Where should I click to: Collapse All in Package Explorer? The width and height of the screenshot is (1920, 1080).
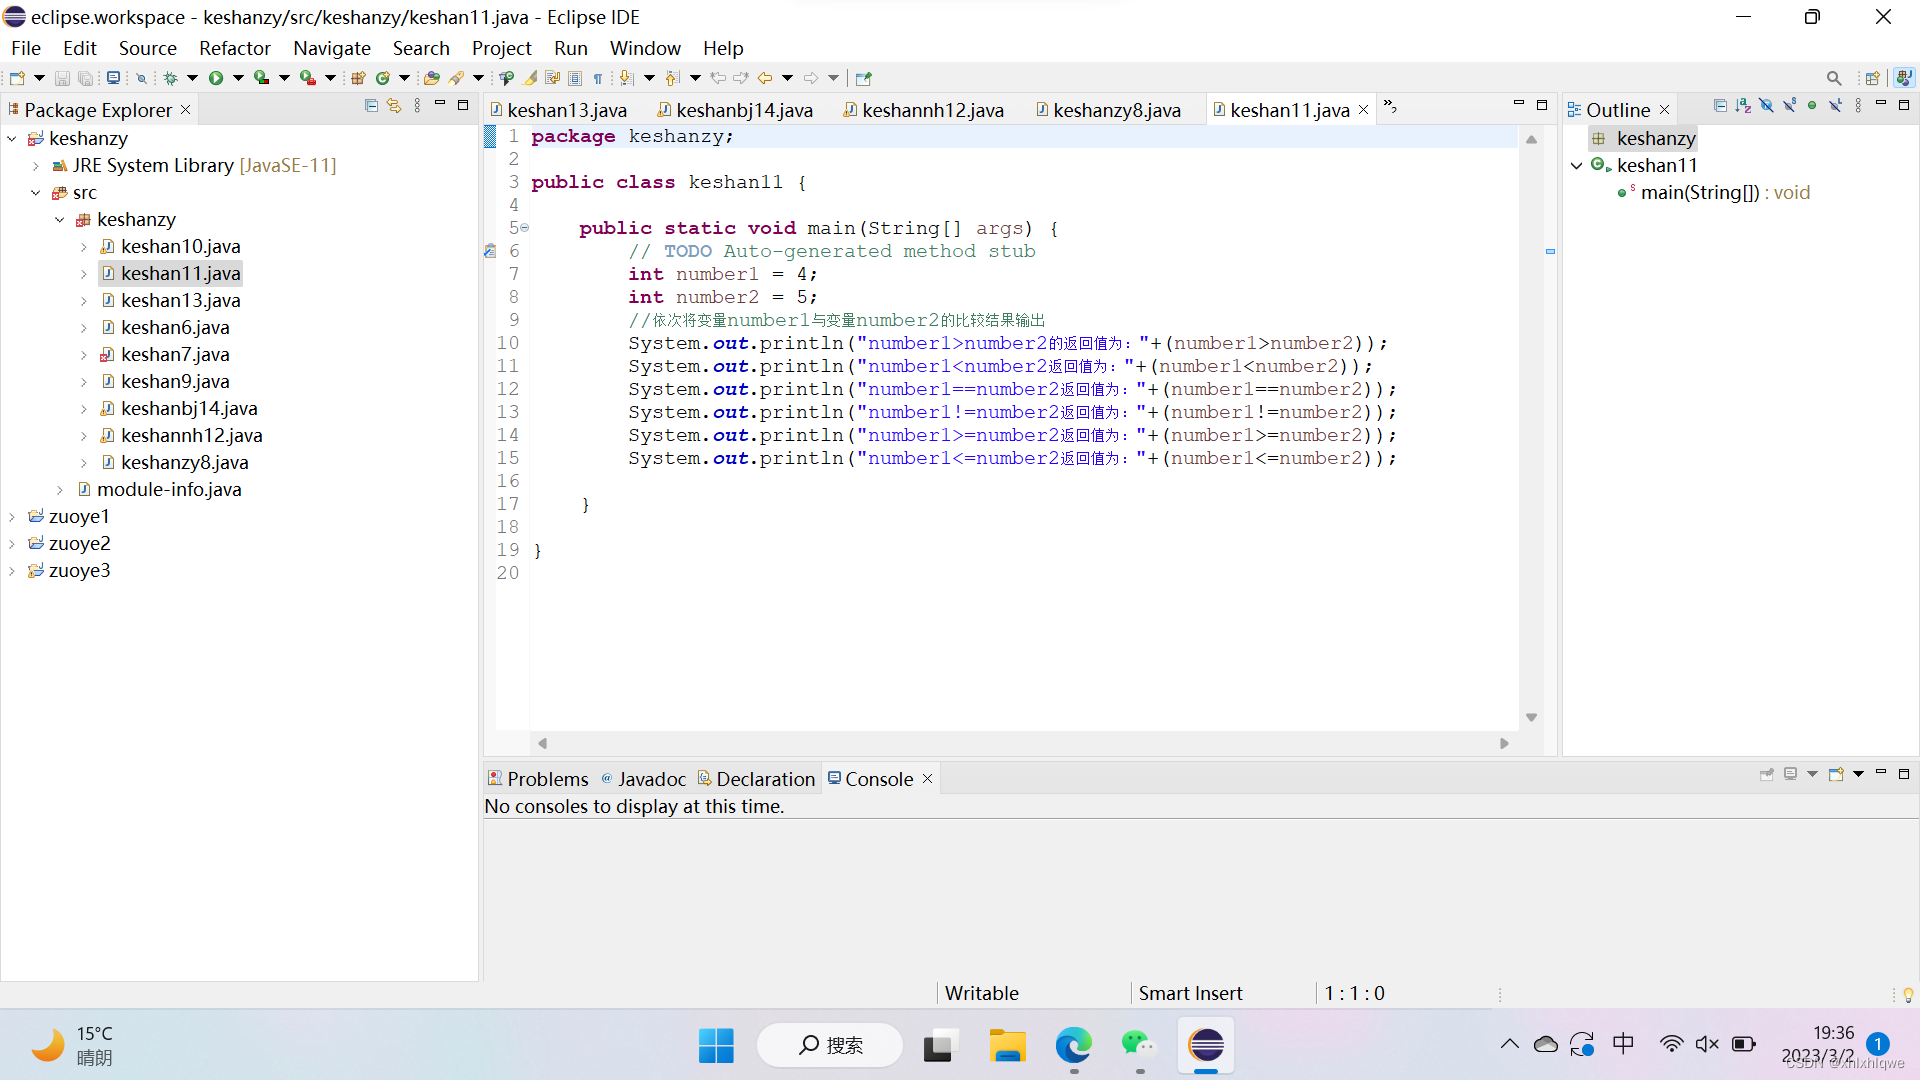(371, 106)
